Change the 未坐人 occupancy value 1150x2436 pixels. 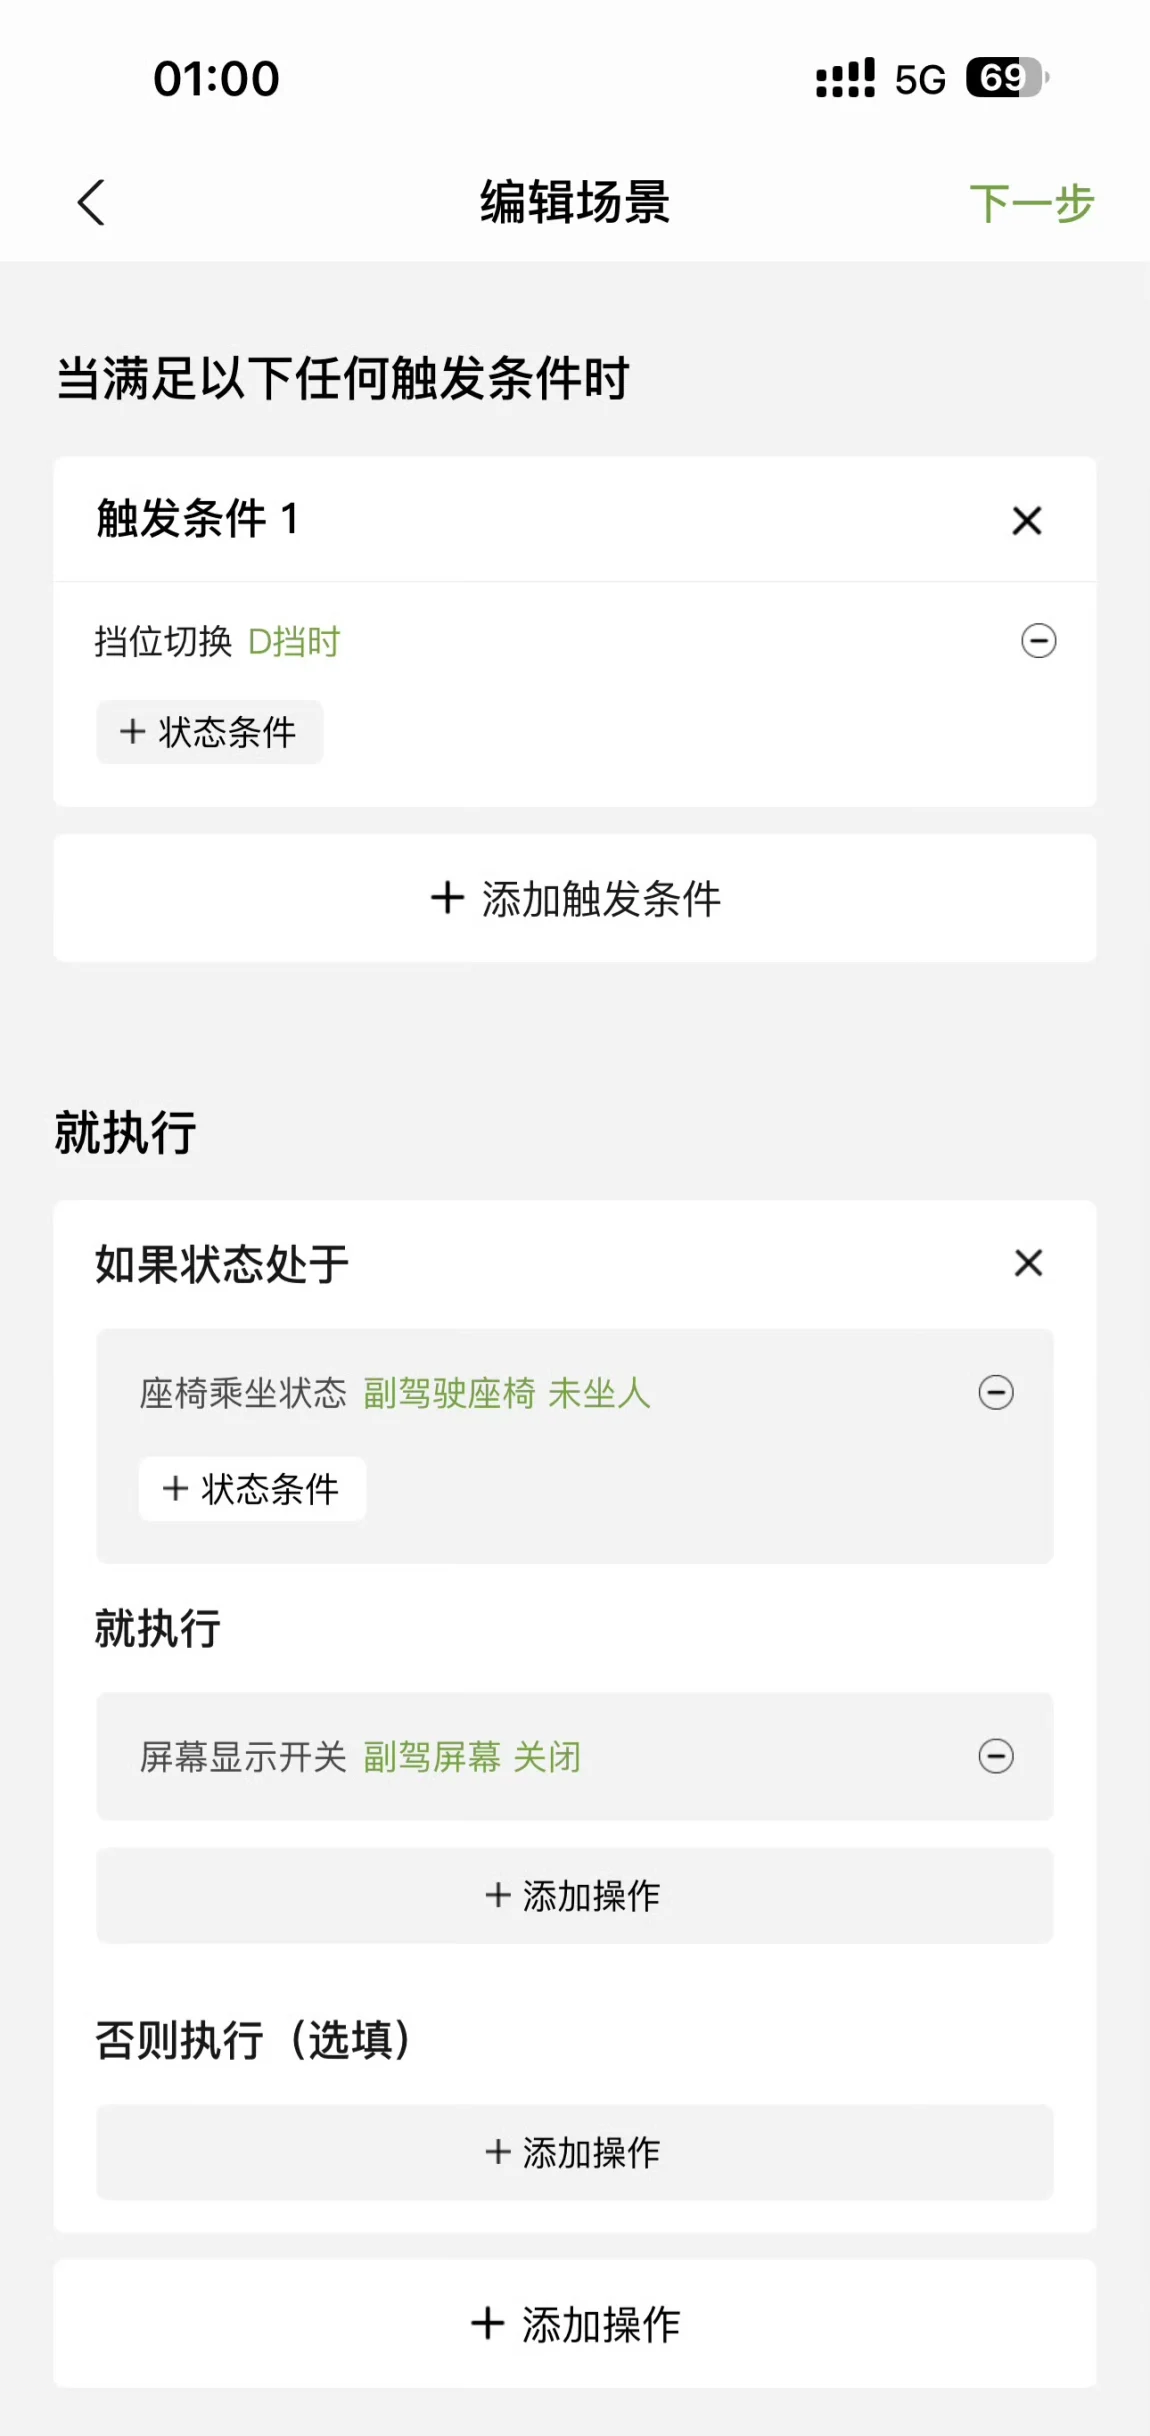[599, 1393]
